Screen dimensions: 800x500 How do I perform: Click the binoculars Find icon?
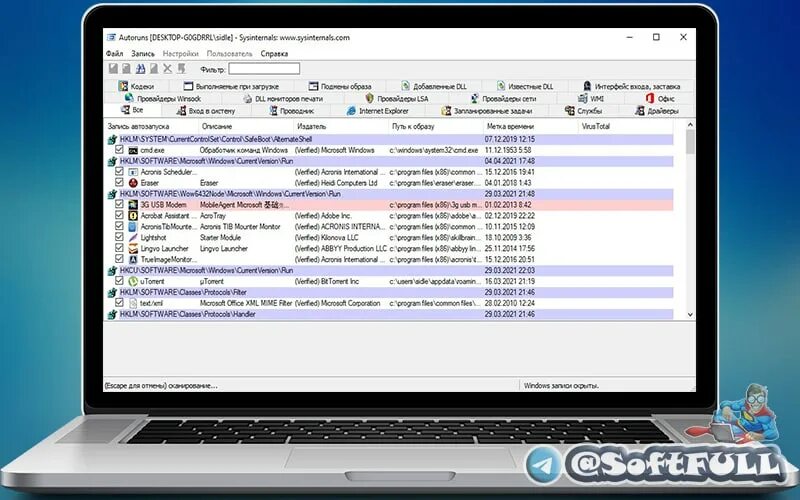coord(140,68)
